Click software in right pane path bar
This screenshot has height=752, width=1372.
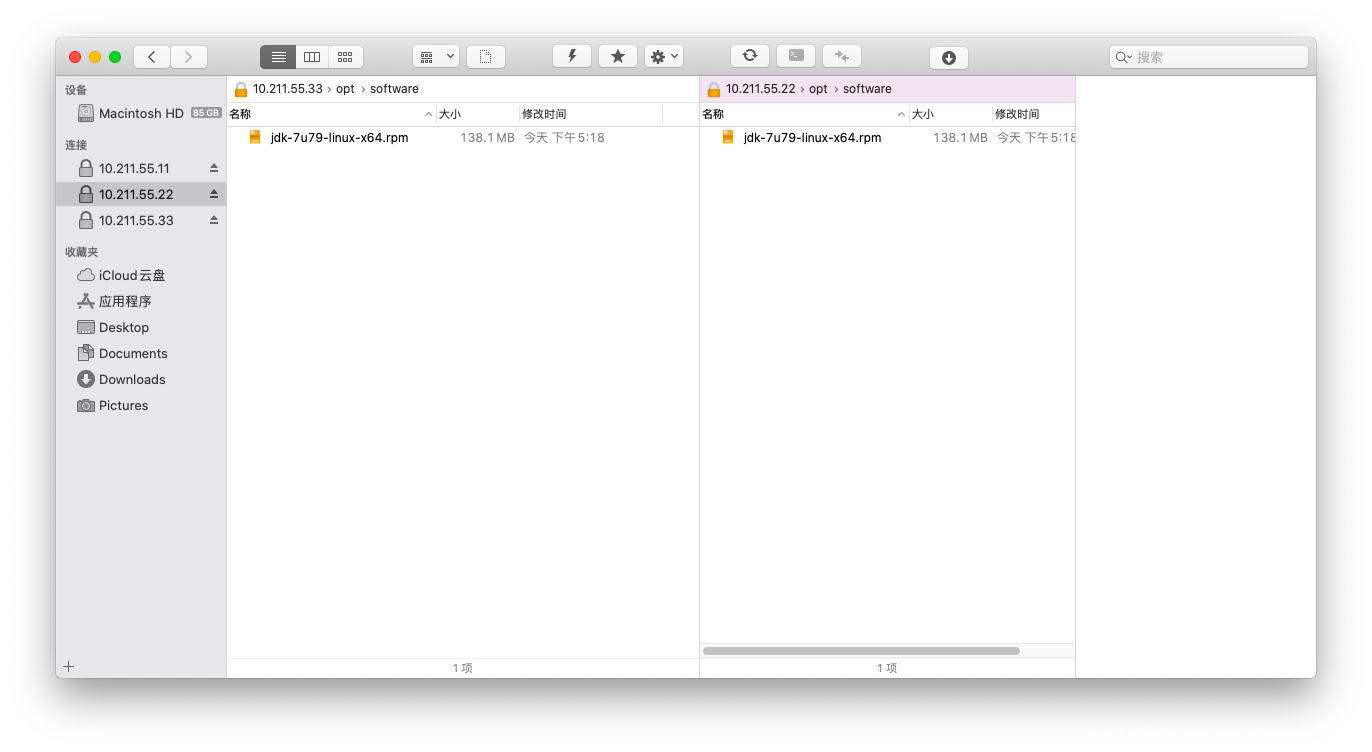tap(867, 89)
